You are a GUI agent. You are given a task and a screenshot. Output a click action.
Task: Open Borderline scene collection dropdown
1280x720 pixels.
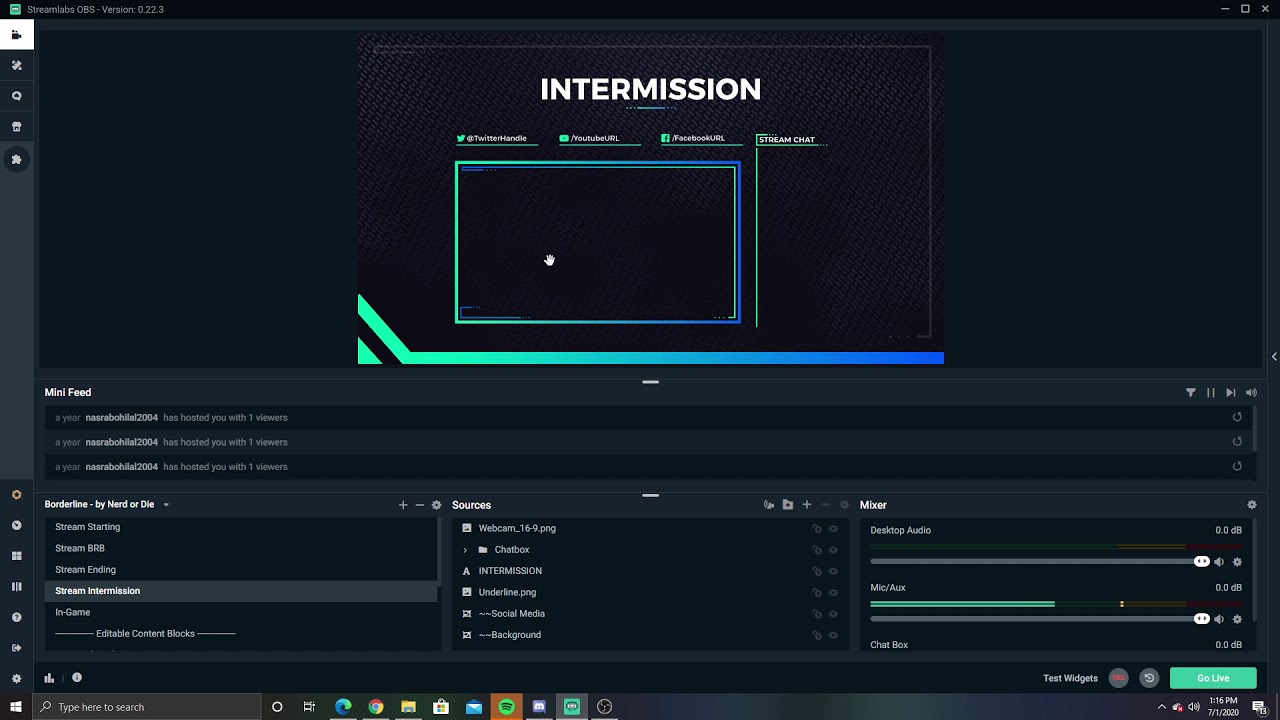(166, 505)
